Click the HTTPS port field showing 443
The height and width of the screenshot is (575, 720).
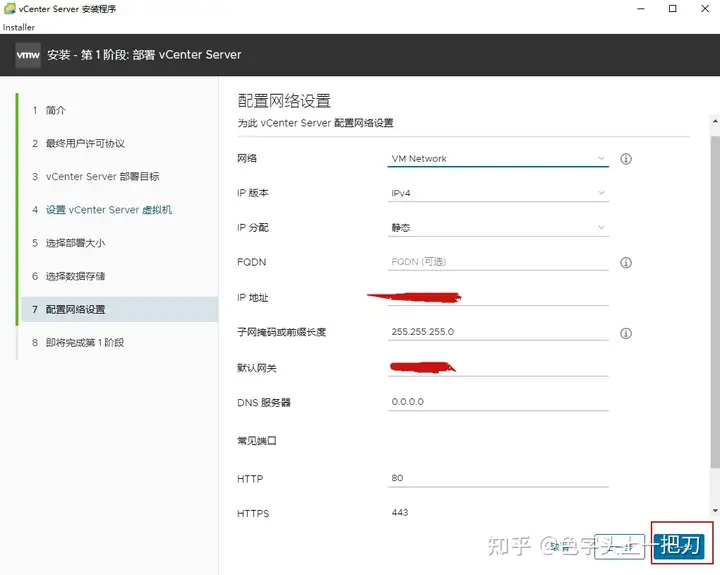[x=498, y=513]
